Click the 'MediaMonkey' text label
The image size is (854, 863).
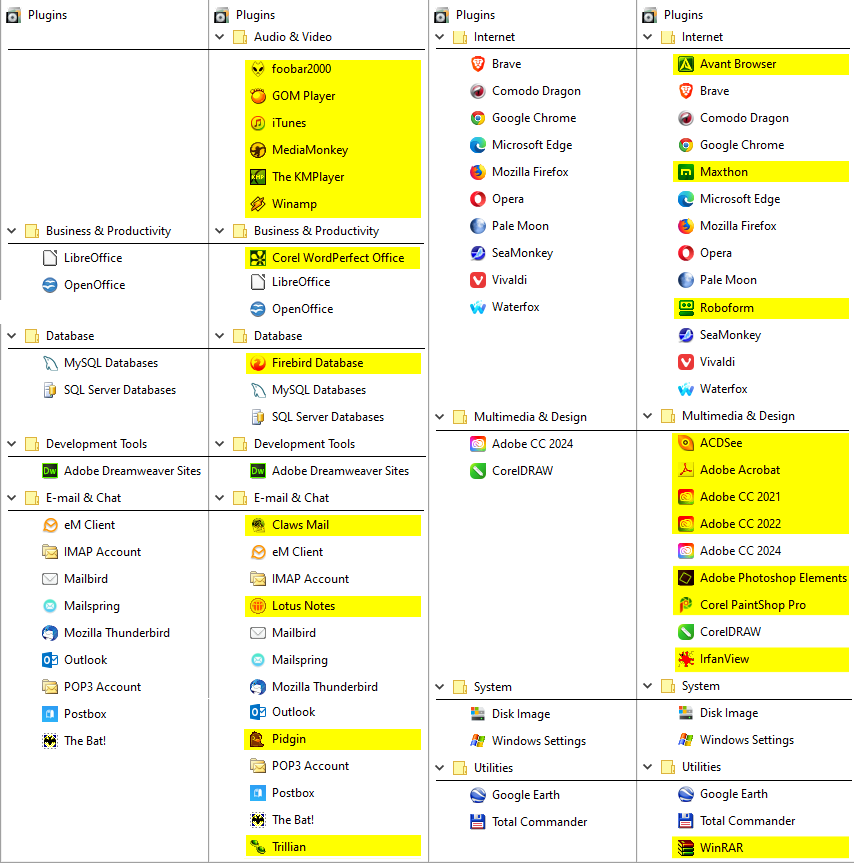(310, 150)
